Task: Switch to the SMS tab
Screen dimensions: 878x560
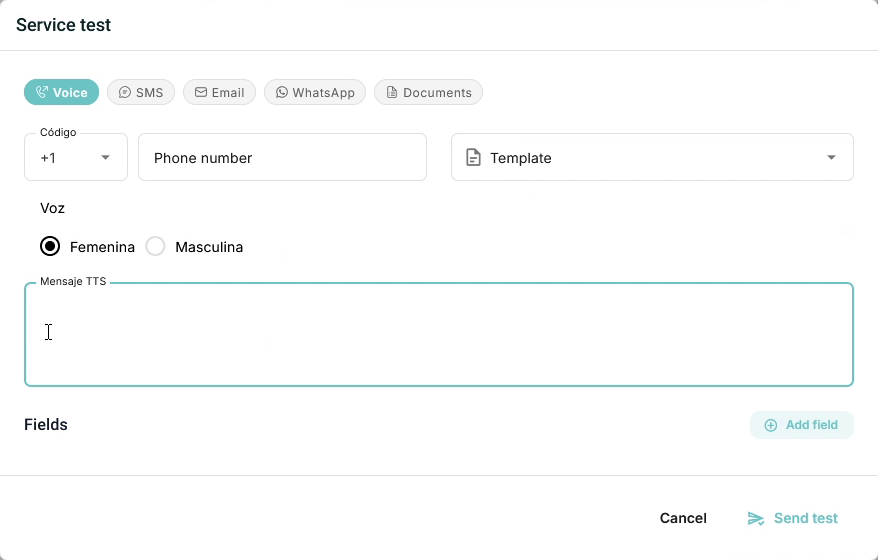Action: 141,92
